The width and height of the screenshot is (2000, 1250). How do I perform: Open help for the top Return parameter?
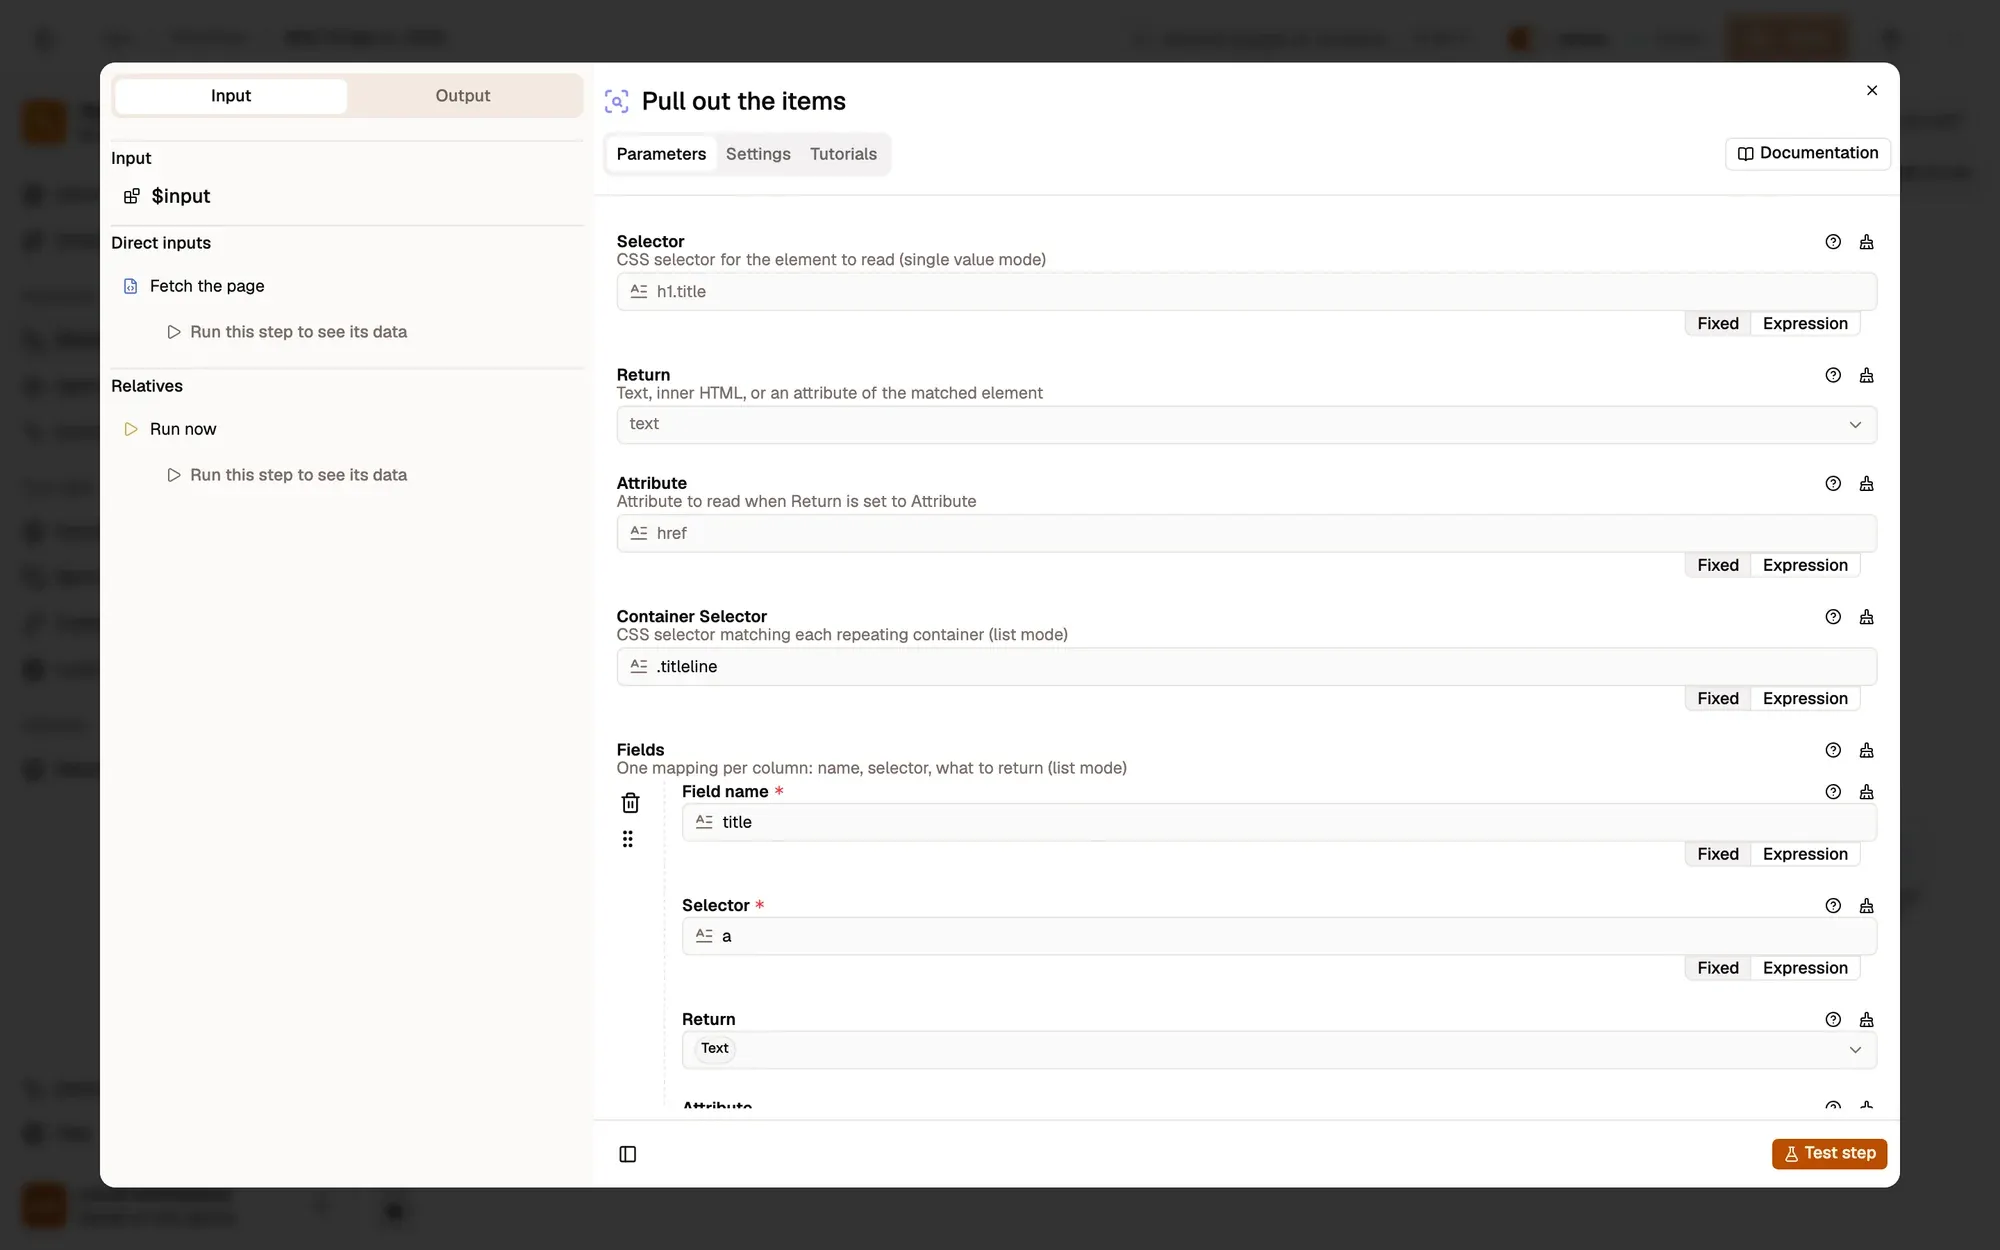(1833, 375)
